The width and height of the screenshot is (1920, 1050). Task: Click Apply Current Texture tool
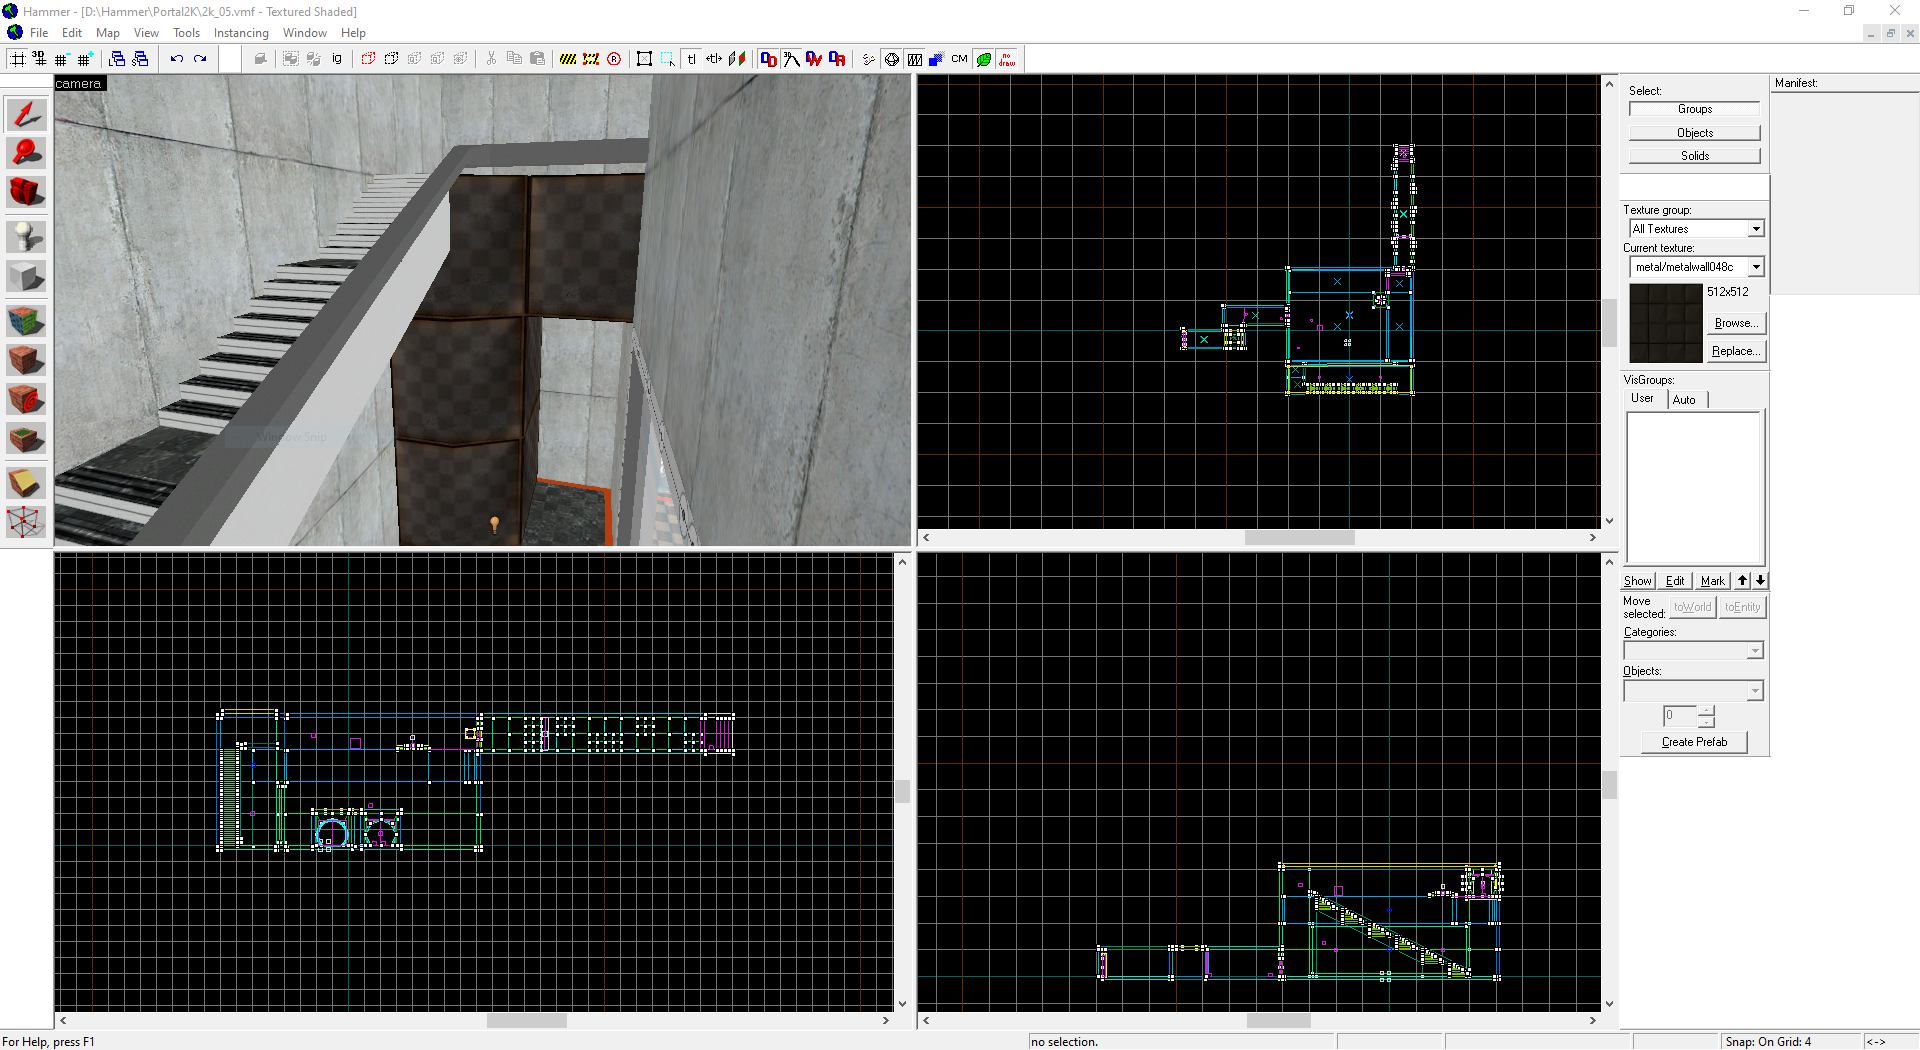coord(26,360)
